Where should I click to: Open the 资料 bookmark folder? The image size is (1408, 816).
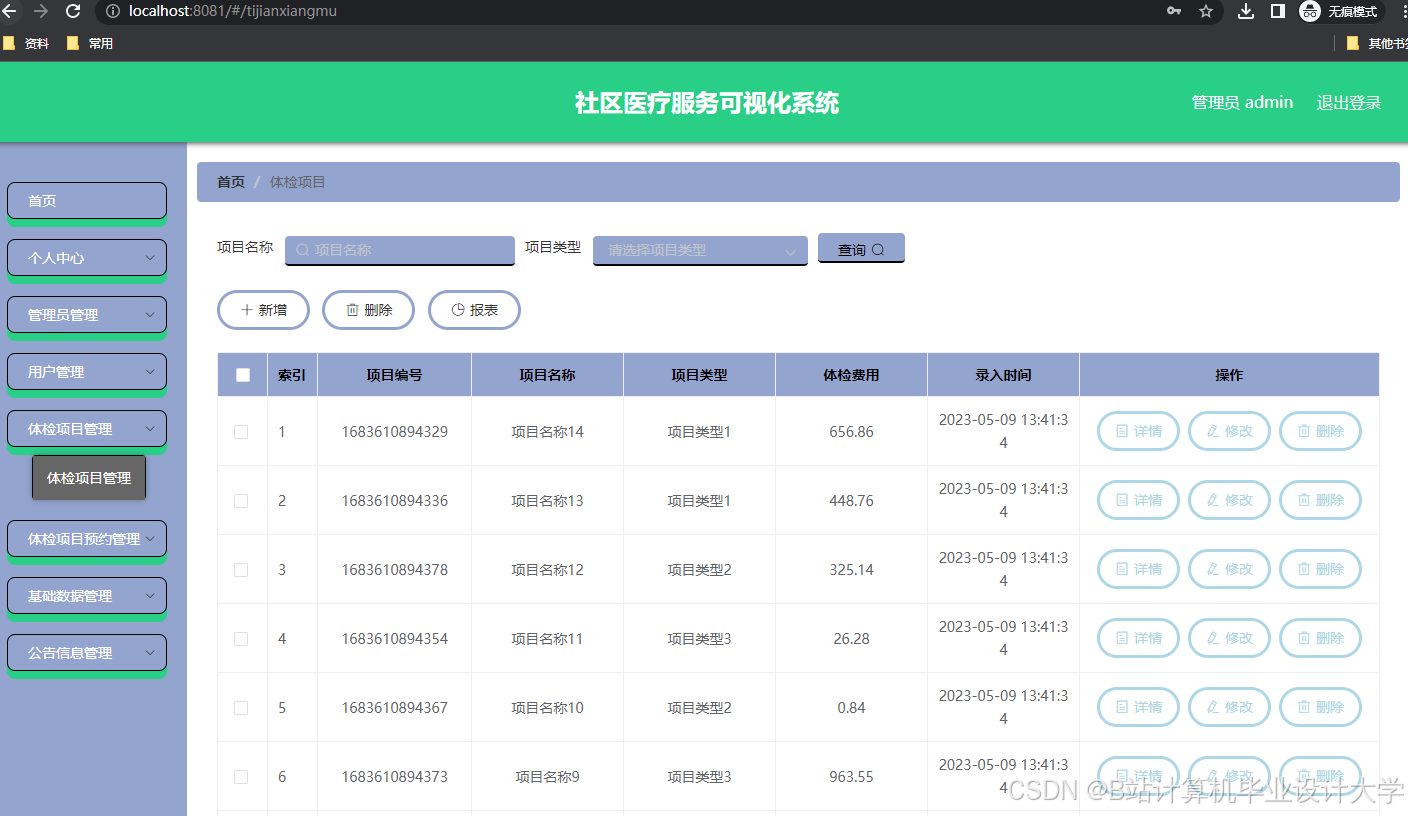click(26, 43)
